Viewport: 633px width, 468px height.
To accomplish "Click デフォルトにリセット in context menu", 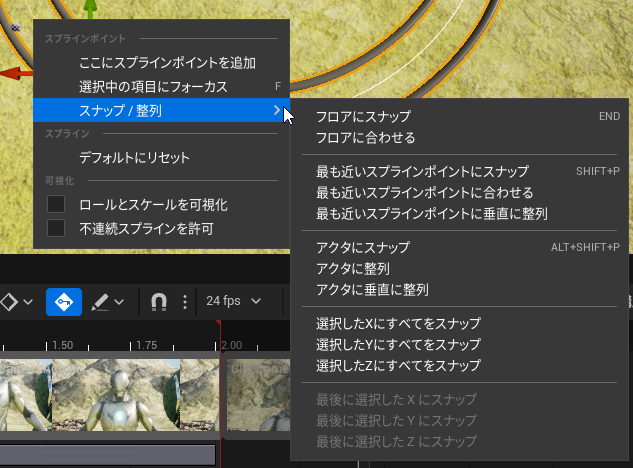I will [x=134, y=157].
